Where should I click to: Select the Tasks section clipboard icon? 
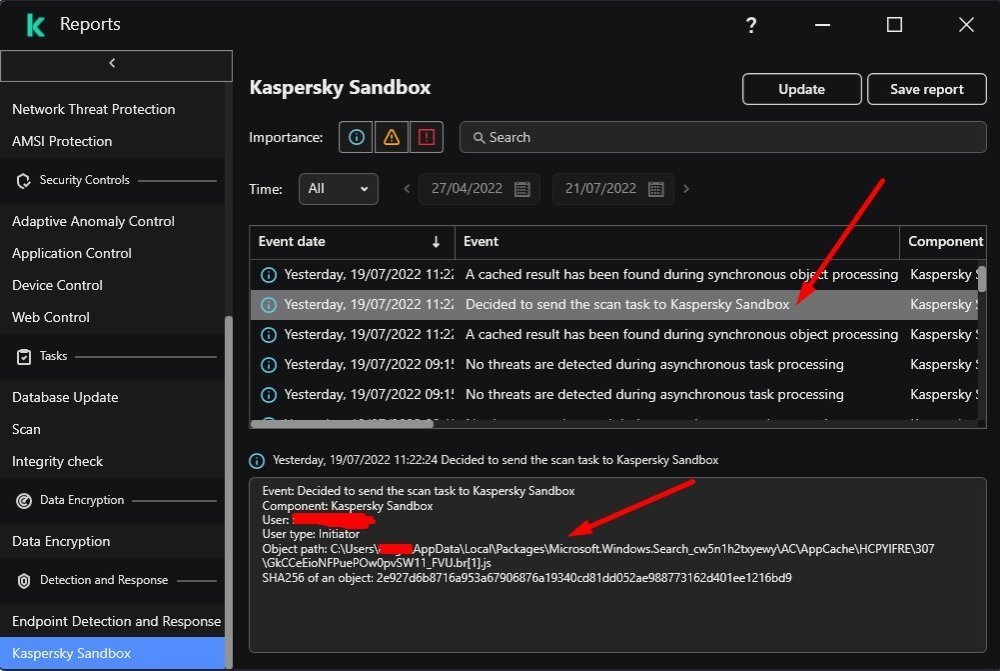click(x=24, y=357)
